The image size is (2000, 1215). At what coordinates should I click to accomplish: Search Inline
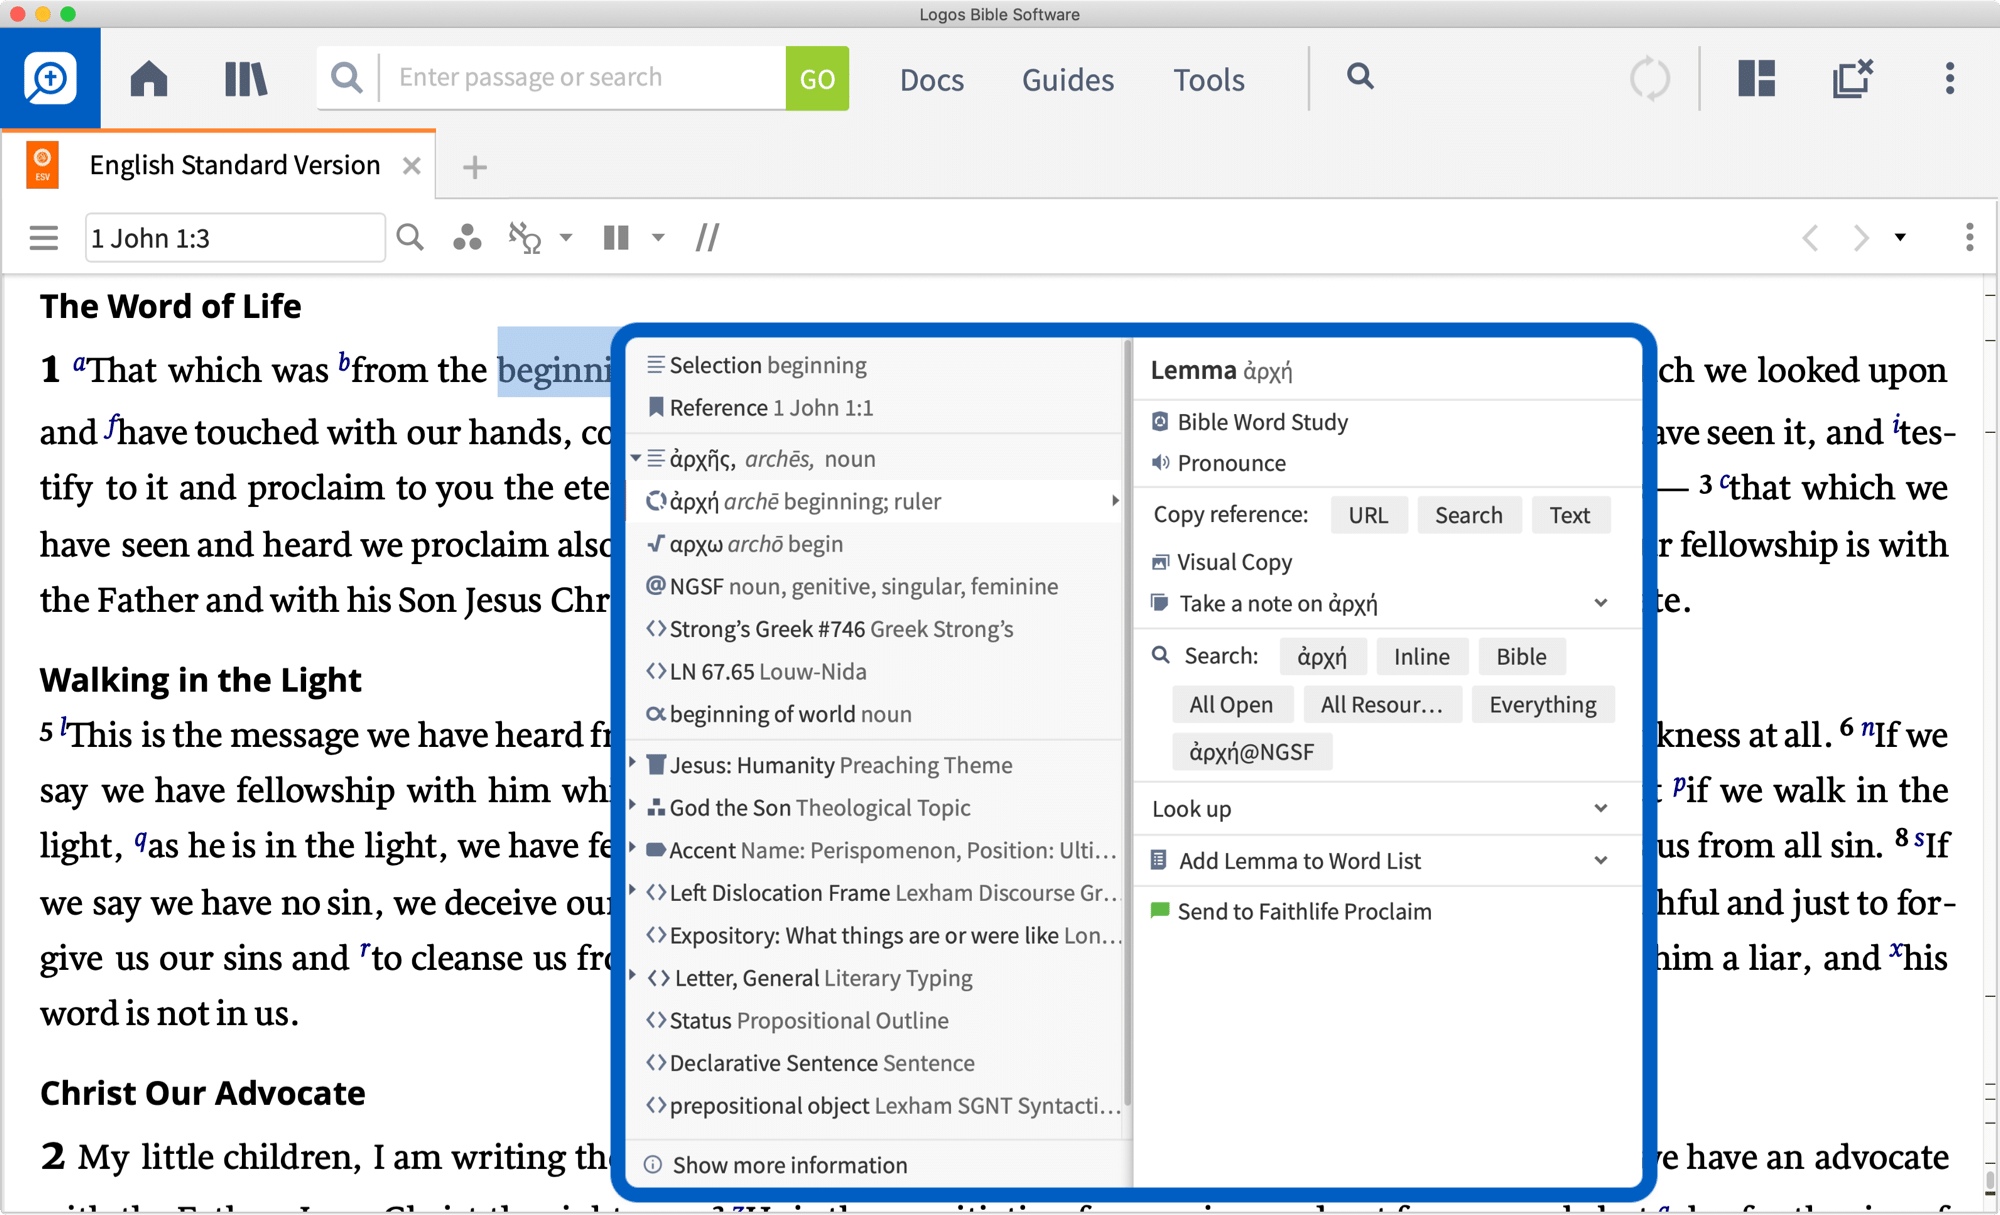point(1422,657)
